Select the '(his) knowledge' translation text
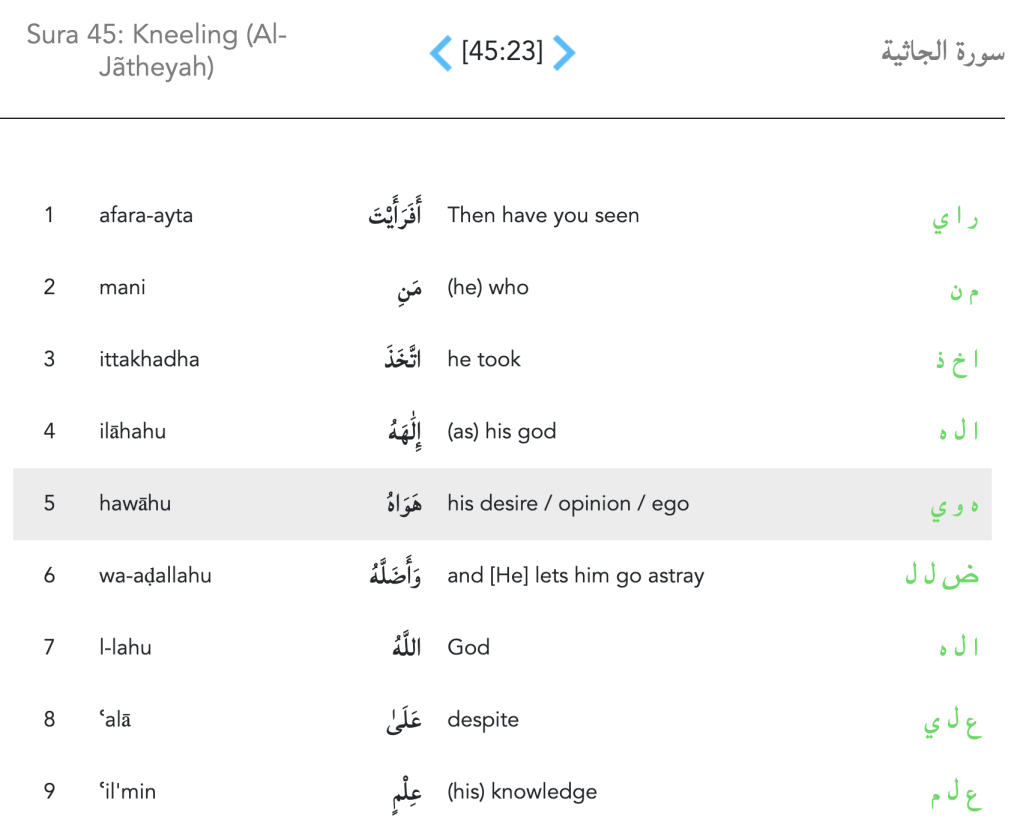 click(x=522, y=792)
